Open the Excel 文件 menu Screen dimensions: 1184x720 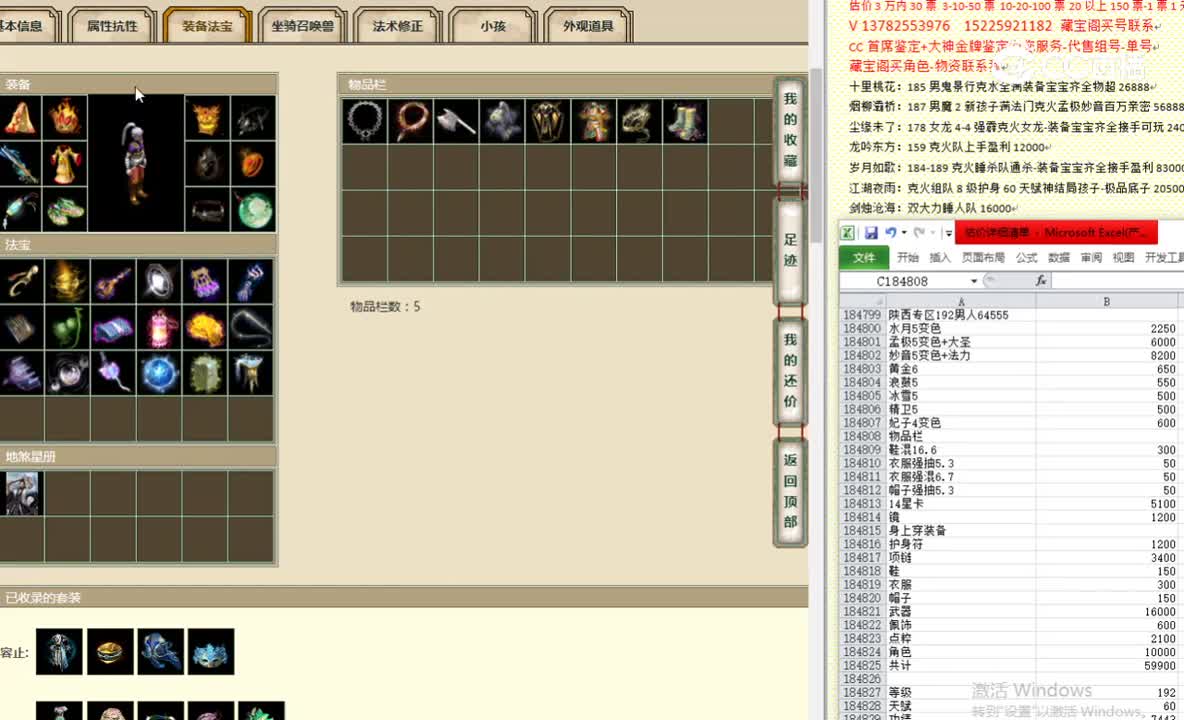point(864,257)
